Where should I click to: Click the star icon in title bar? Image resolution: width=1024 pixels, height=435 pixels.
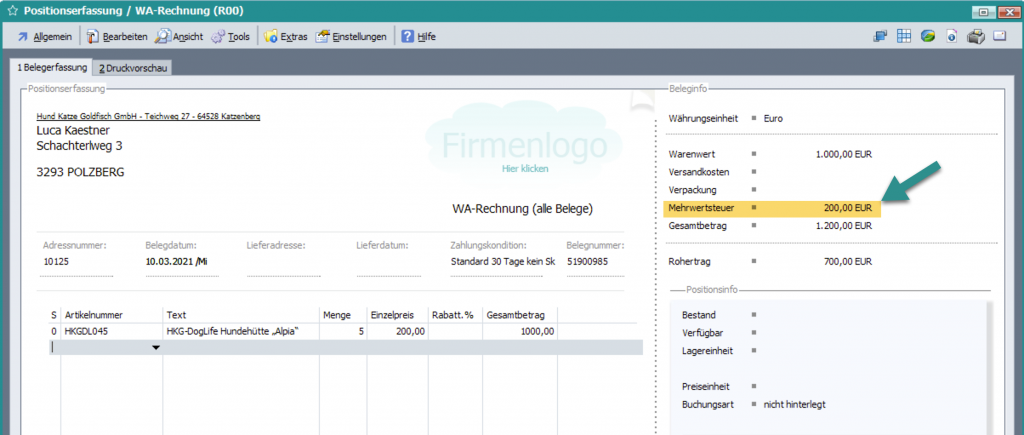(12, 11)
